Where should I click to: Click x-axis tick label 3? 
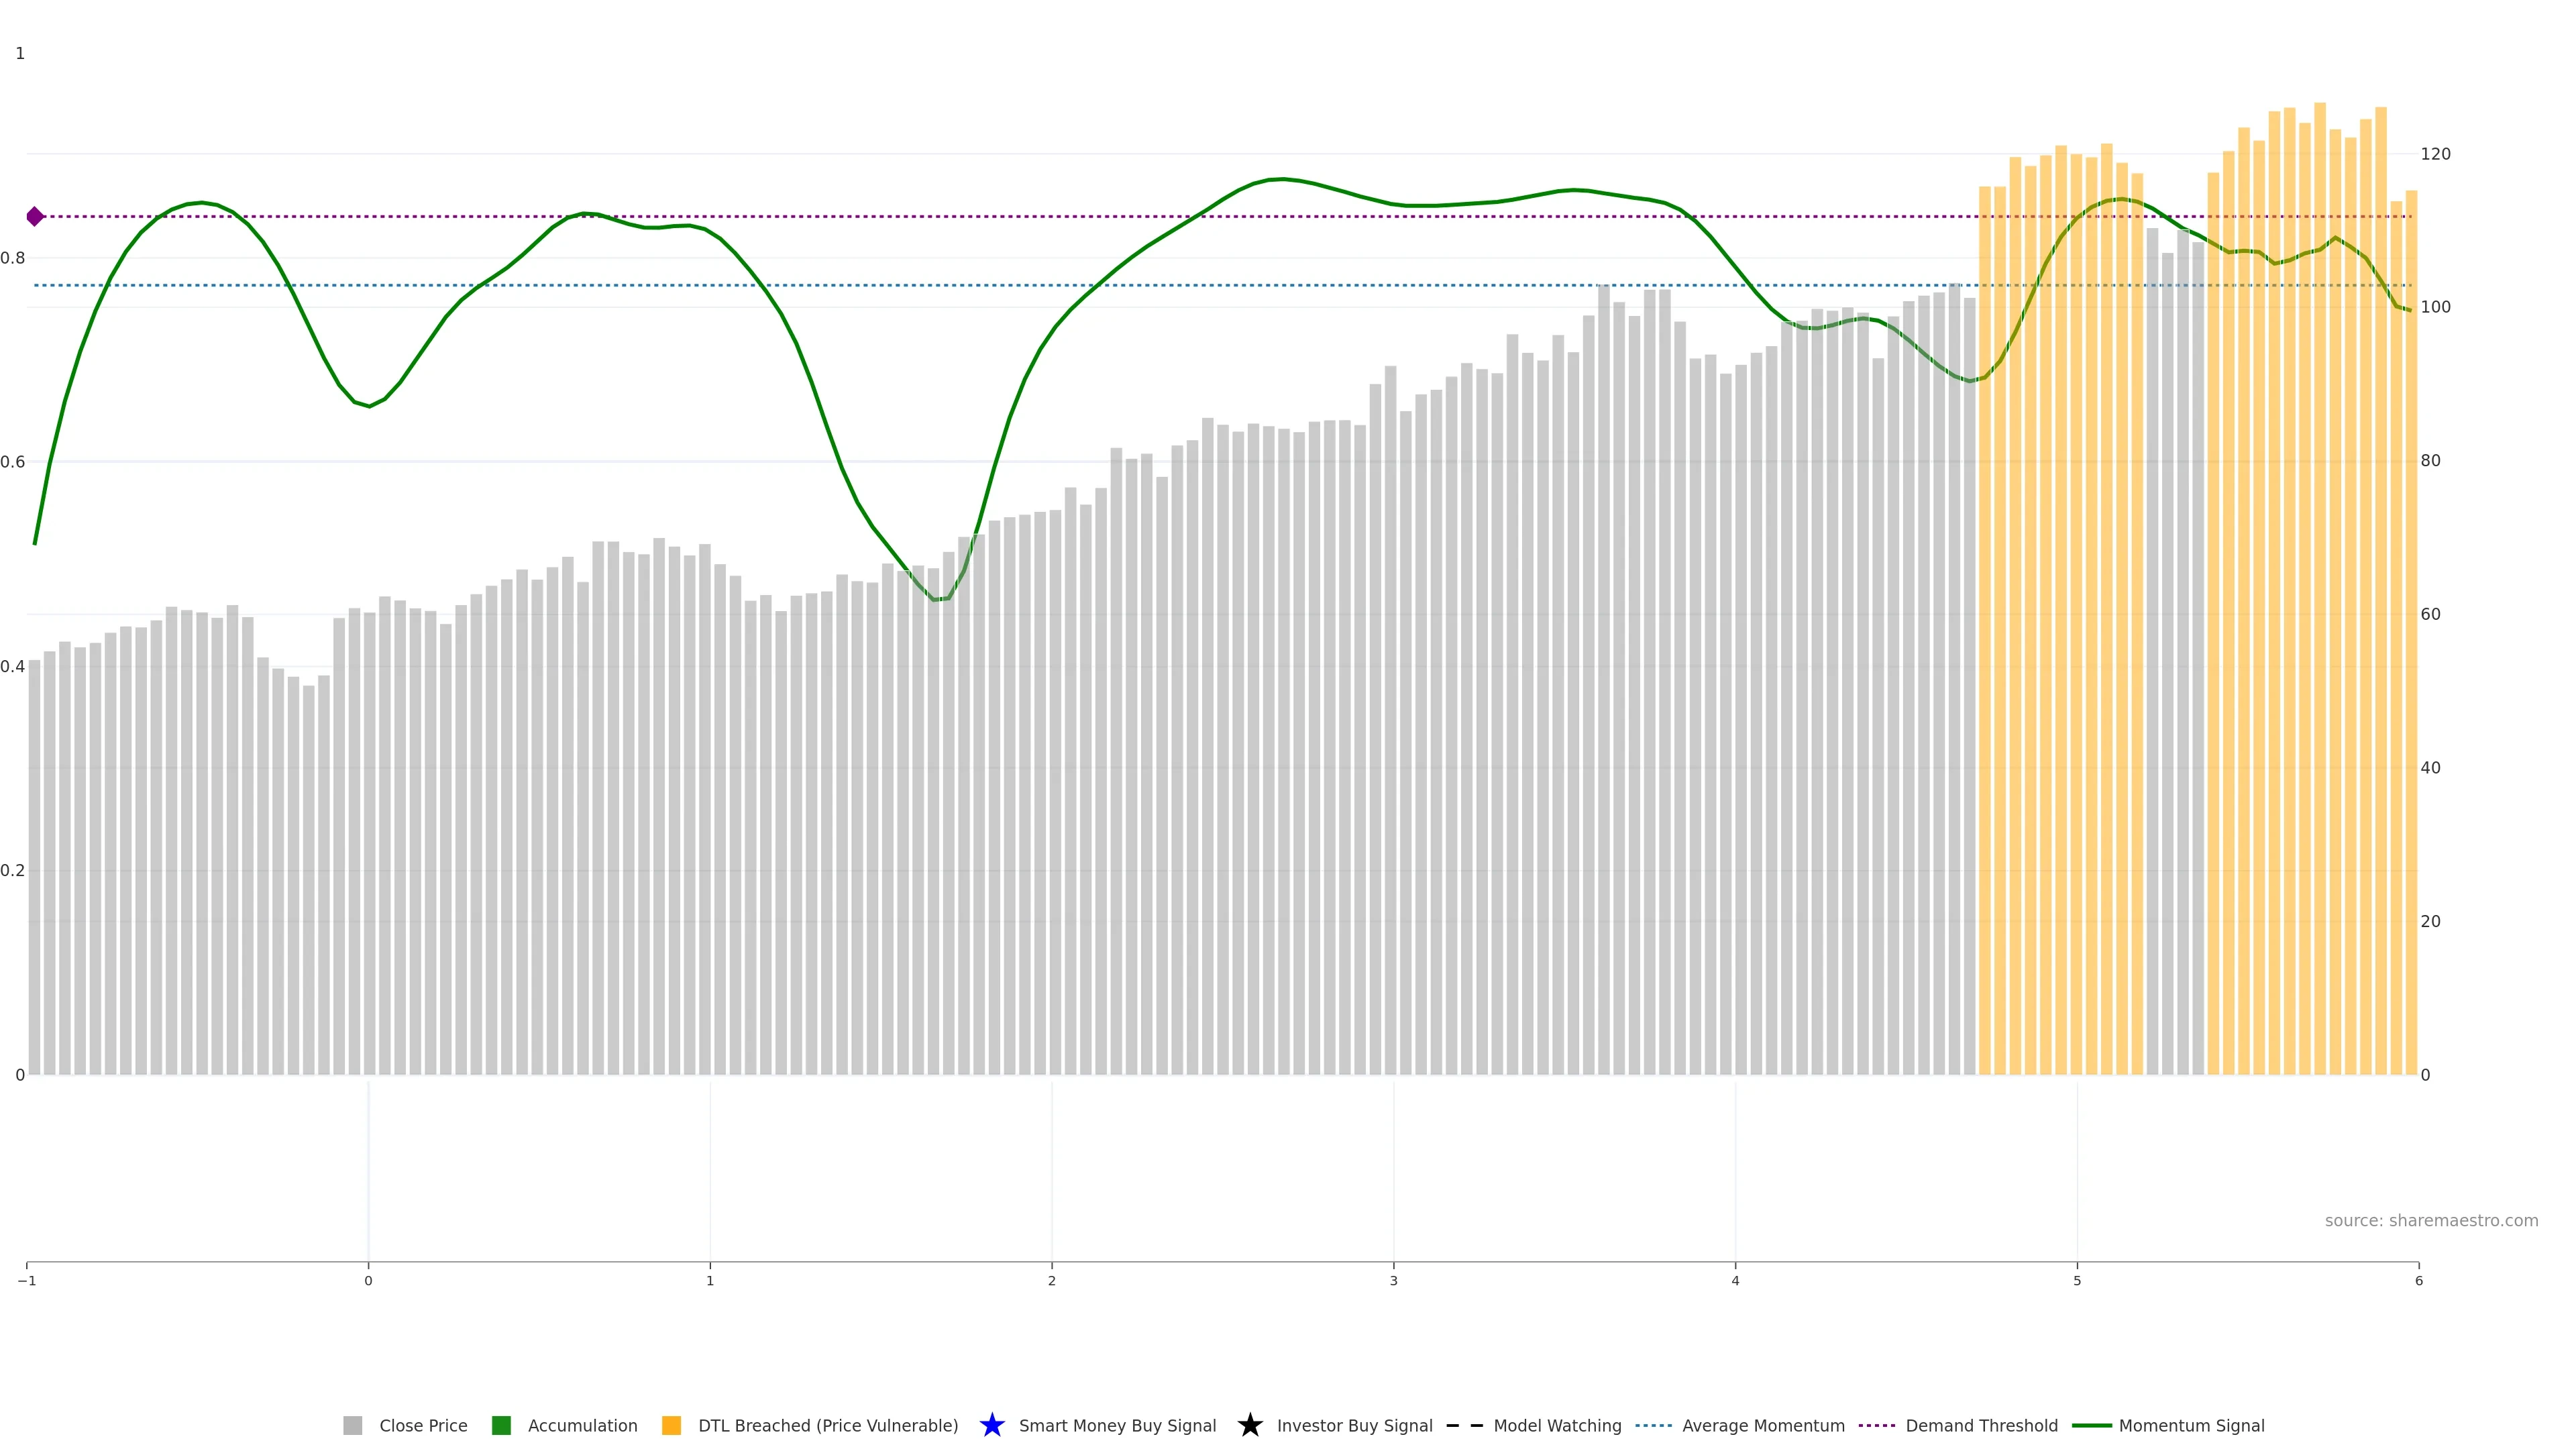[x=1393, y=1281]
